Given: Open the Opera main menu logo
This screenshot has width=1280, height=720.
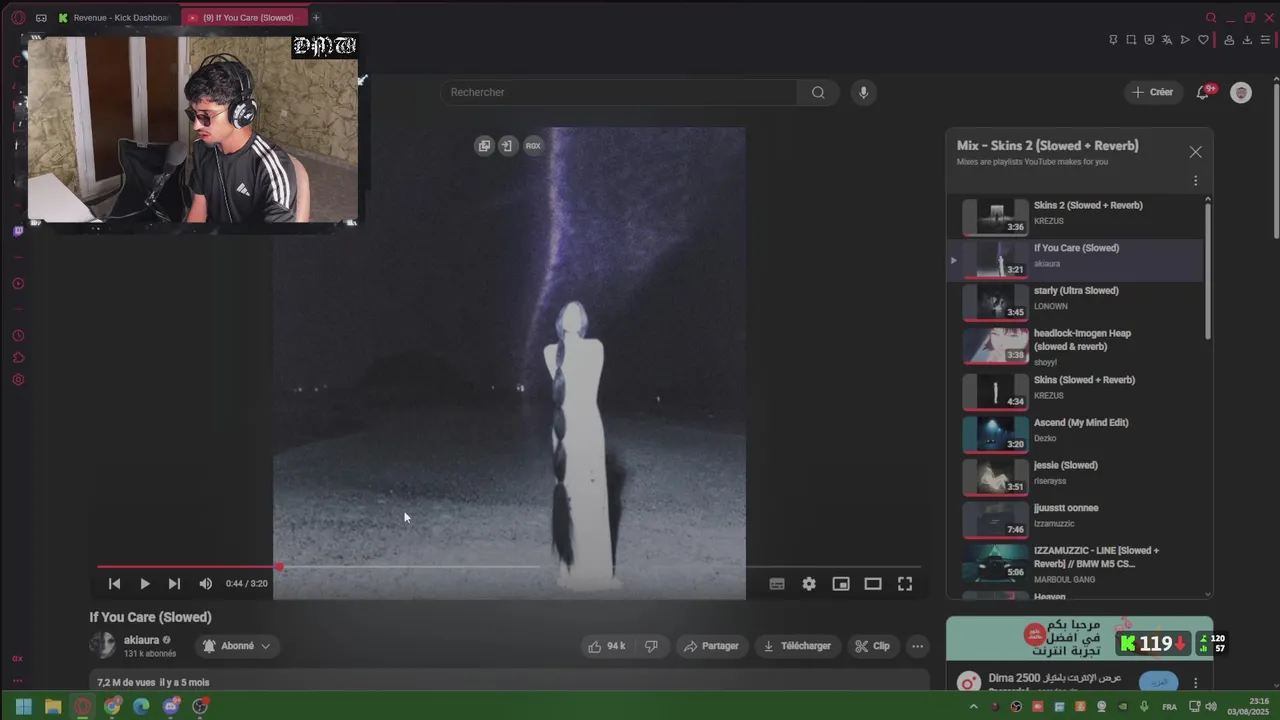Looking at the screenshot, I should point(18,17).
